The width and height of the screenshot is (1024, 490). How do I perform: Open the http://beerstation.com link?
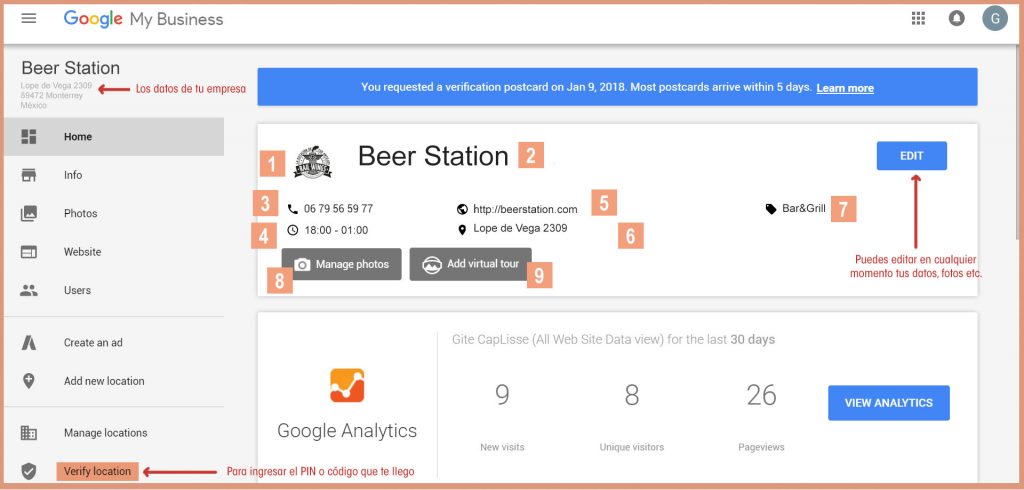[525, 209]
